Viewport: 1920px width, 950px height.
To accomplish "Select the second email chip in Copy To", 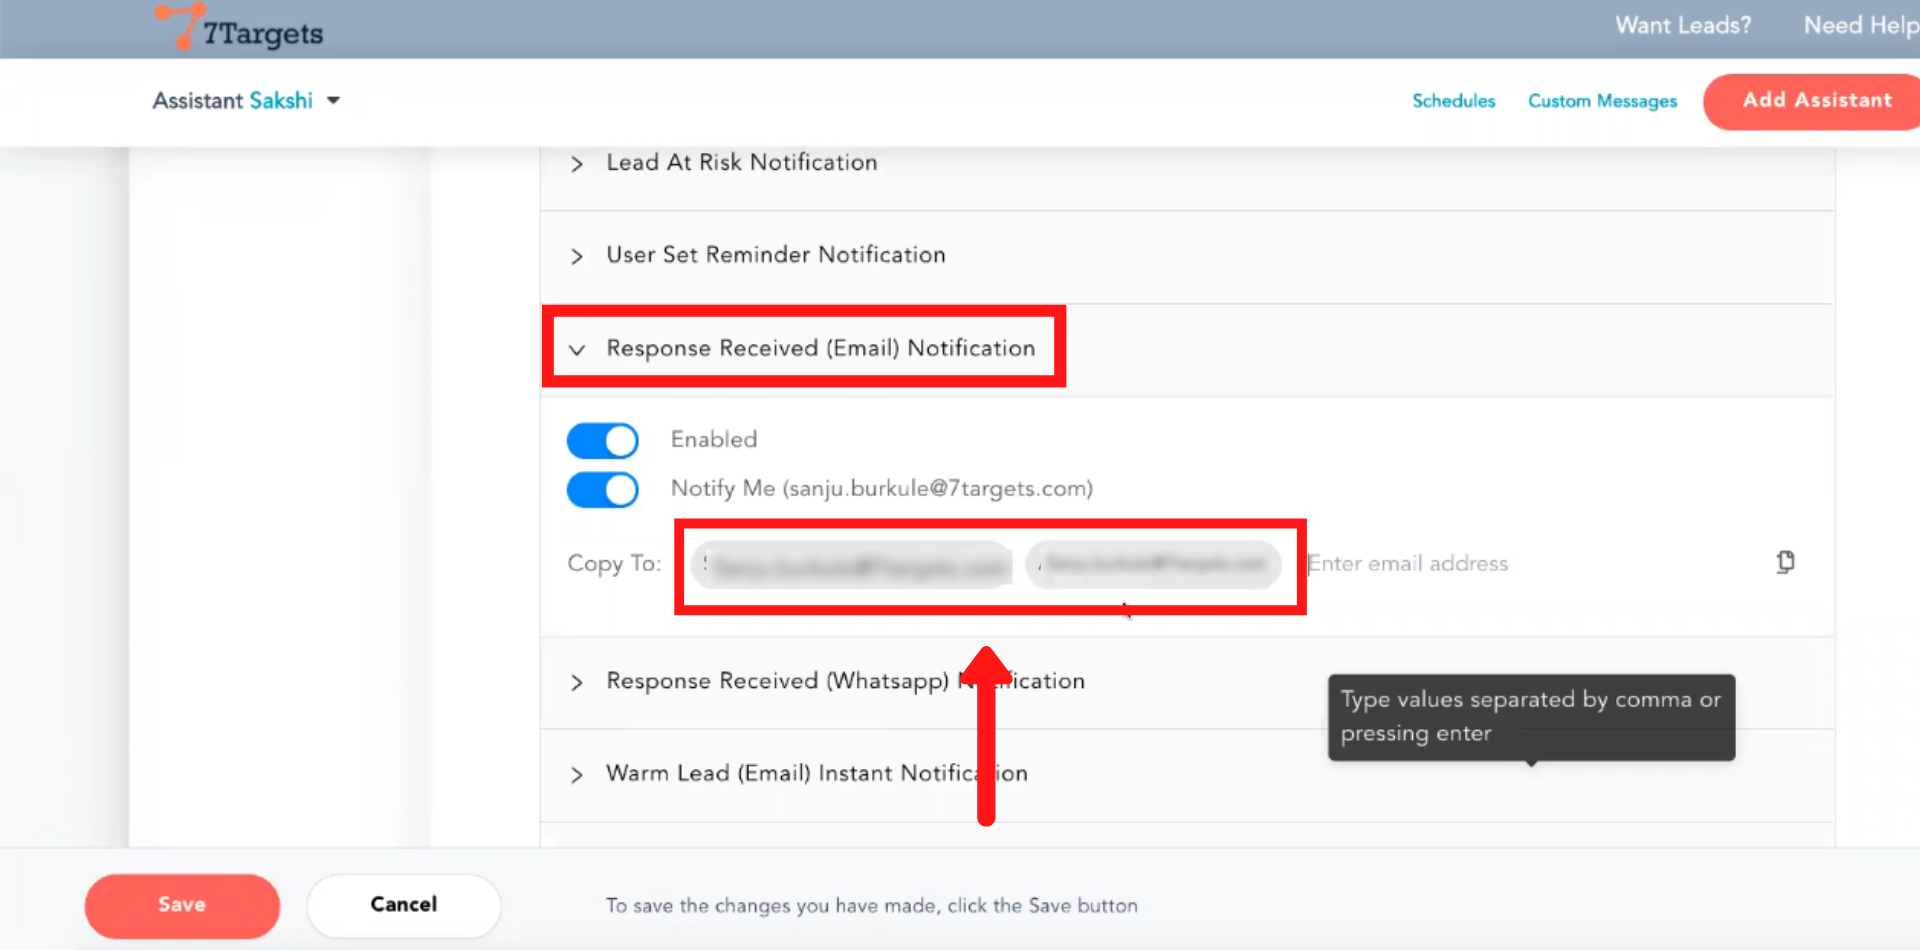I will [1153, 565].
